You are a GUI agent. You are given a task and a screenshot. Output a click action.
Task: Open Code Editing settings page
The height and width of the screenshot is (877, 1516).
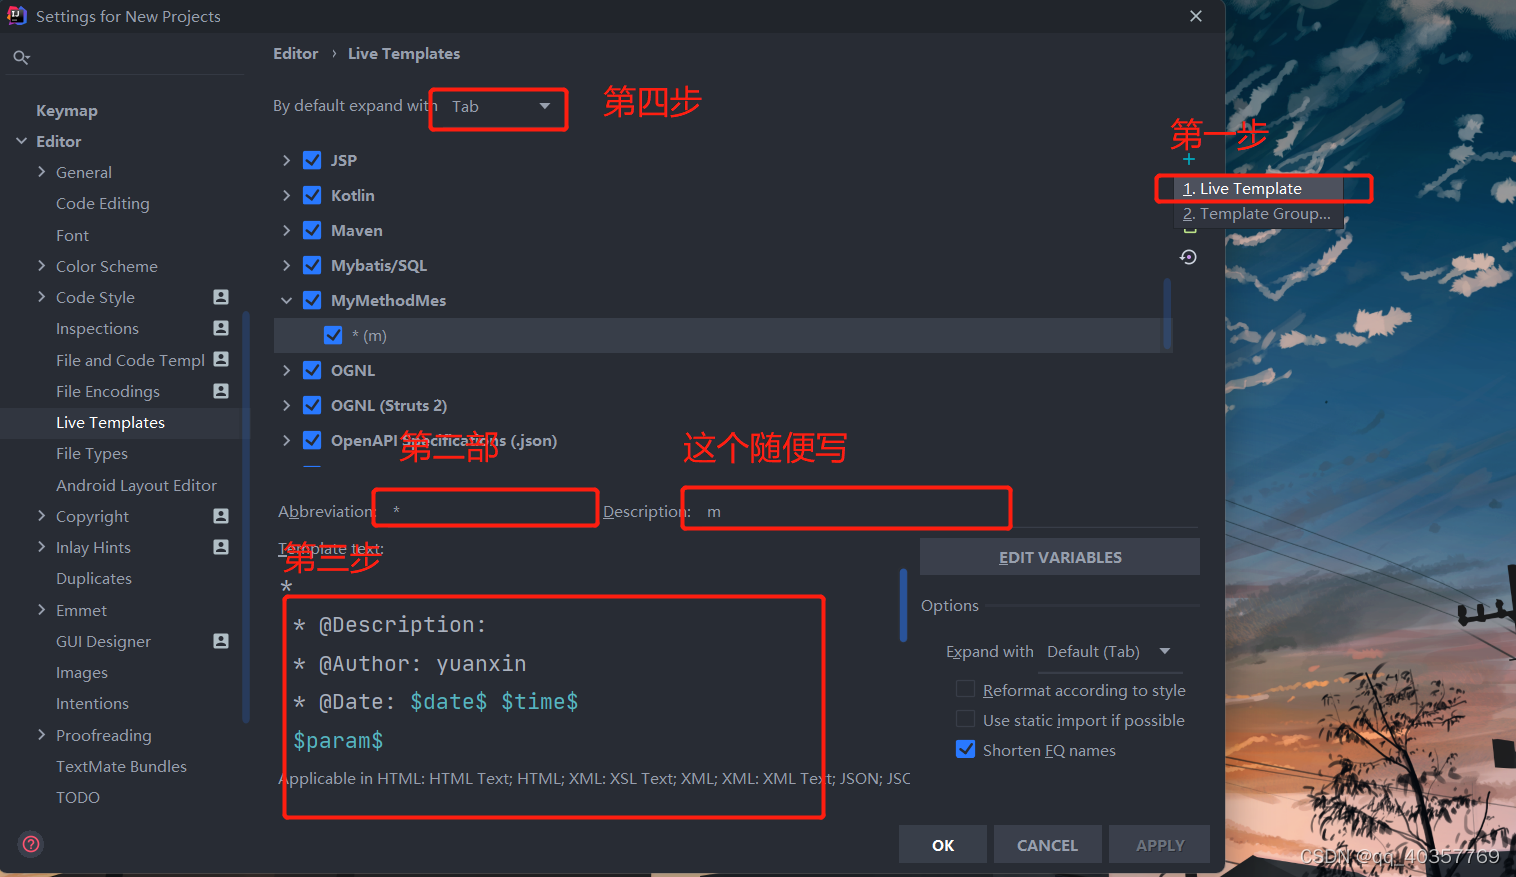pos(103,203)
